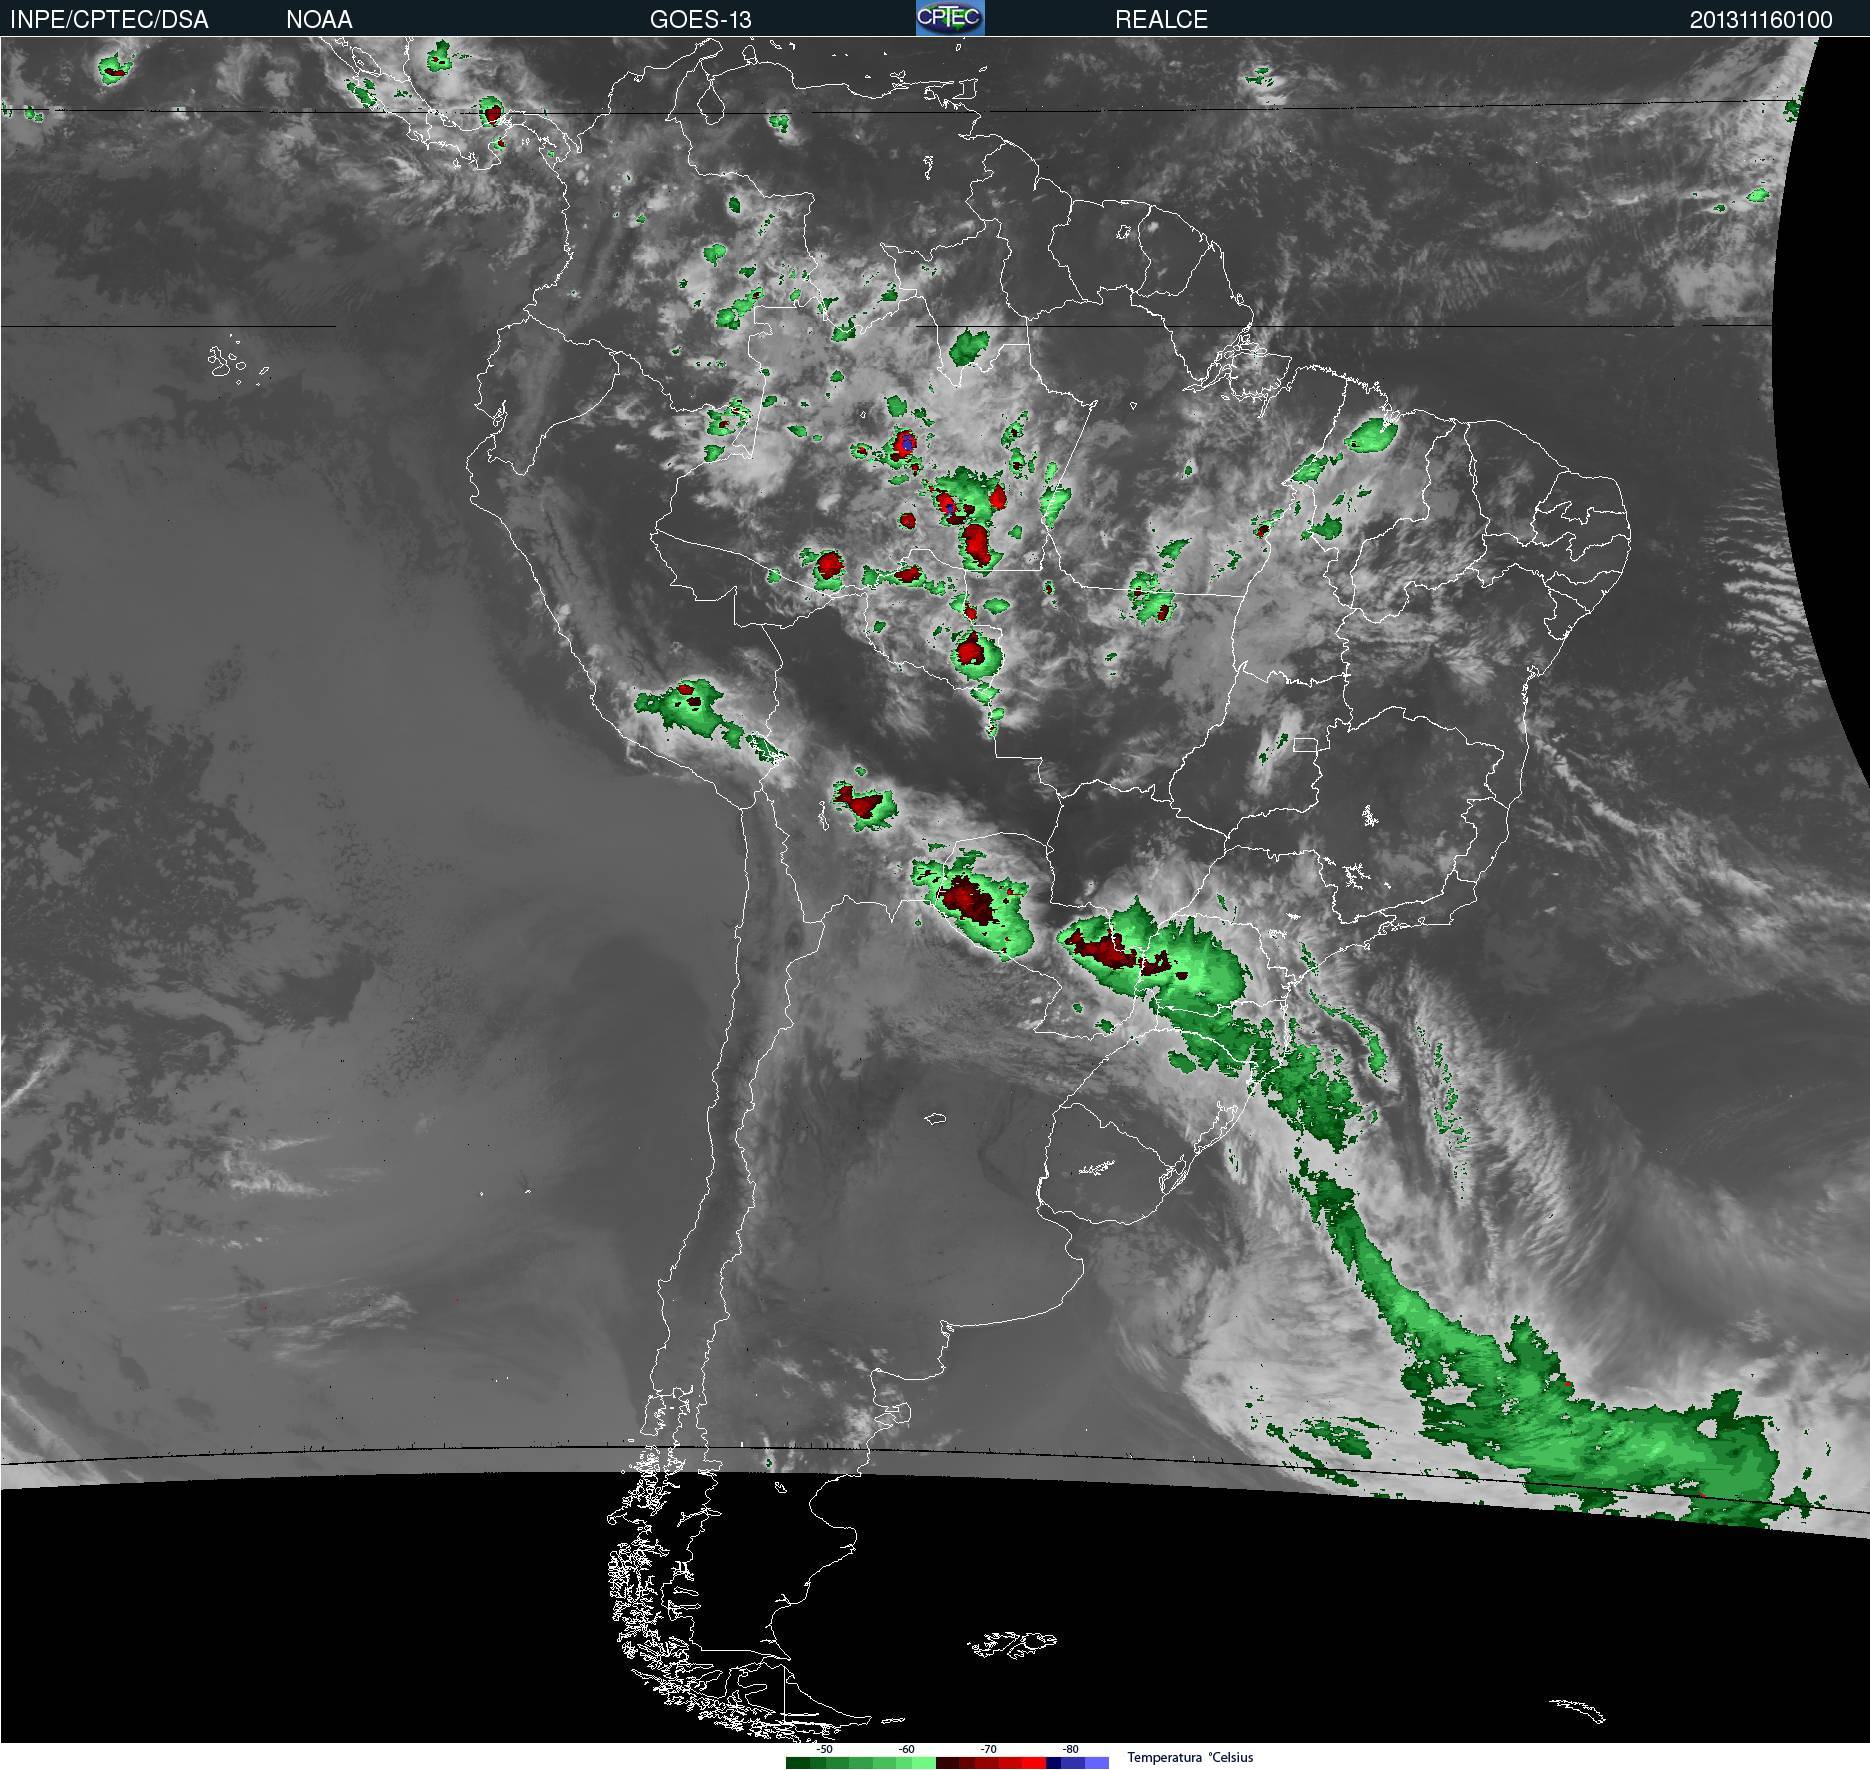Click the REALCE header label
Image resolution: width=1870 pixels, height=1770 pixels.
point(1161,19)
